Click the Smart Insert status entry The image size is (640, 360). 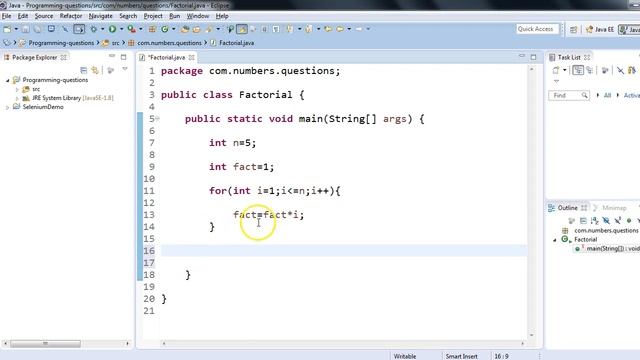pyautogui.click(x=462, y=356)
